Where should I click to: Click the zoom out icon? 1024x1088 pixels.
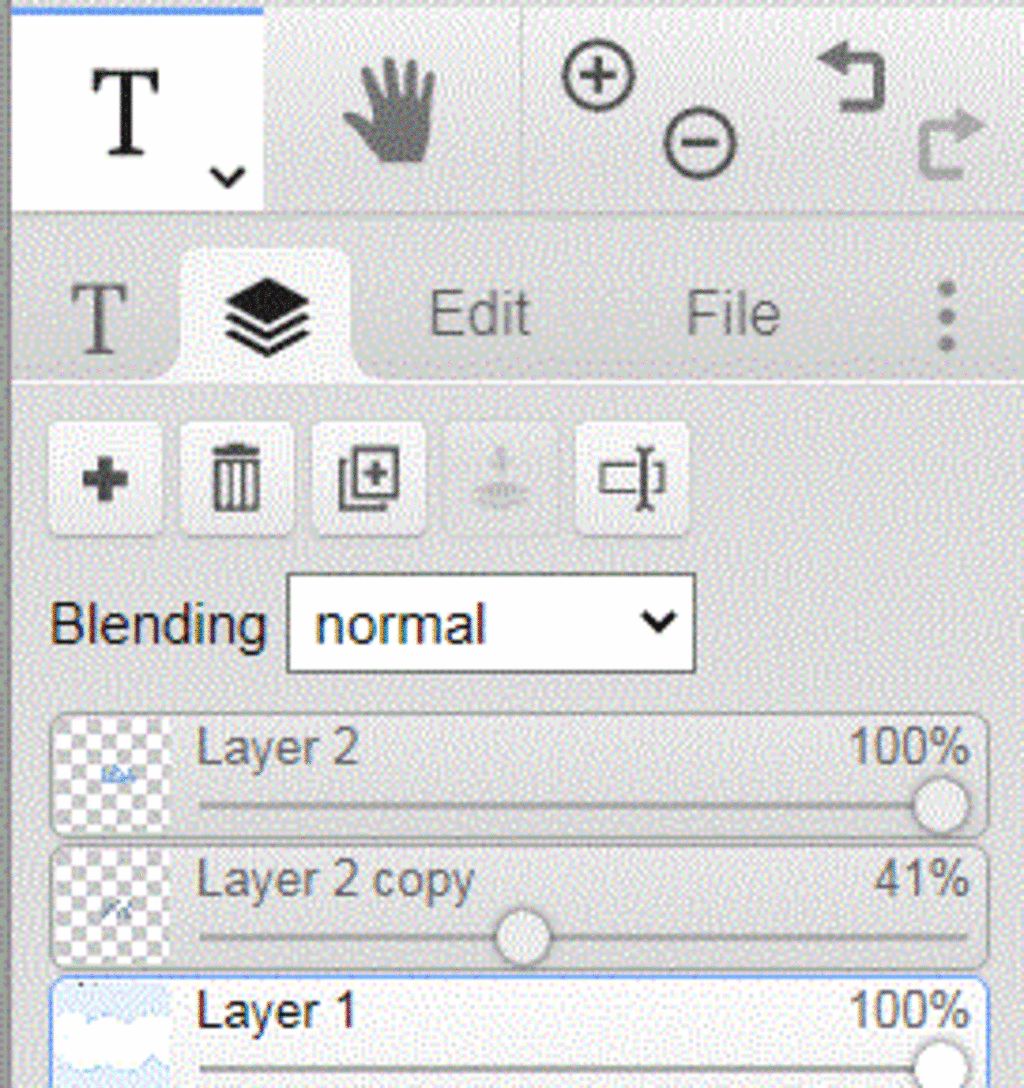click(700, 143)
